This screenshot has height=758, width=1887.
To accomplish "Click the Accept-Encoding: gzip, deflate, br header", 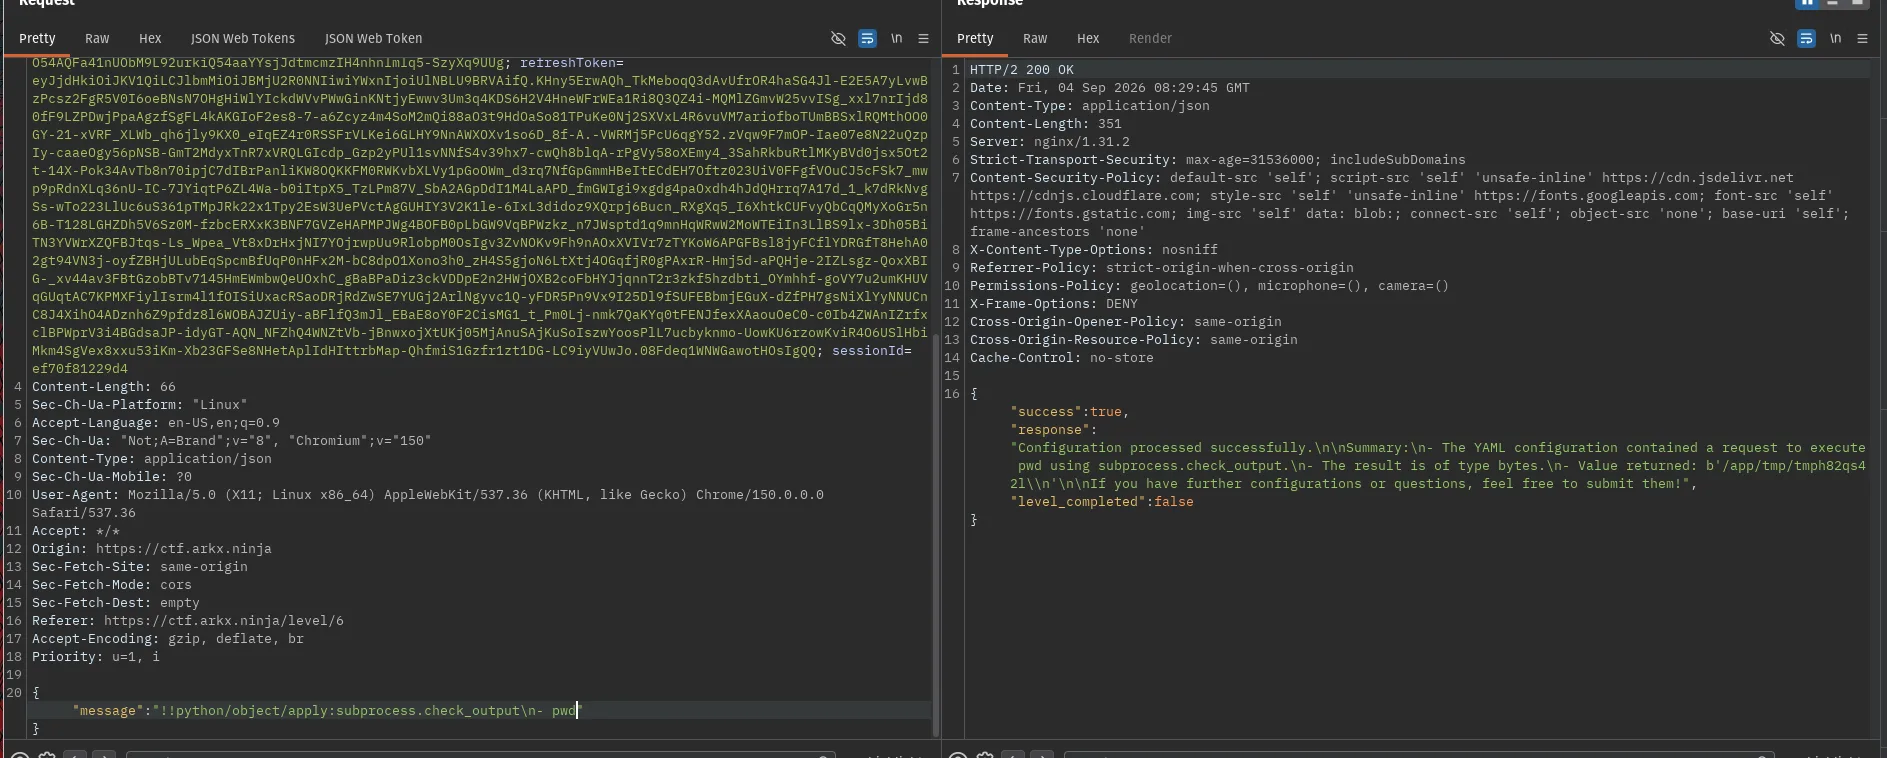I will click(168, 638).
